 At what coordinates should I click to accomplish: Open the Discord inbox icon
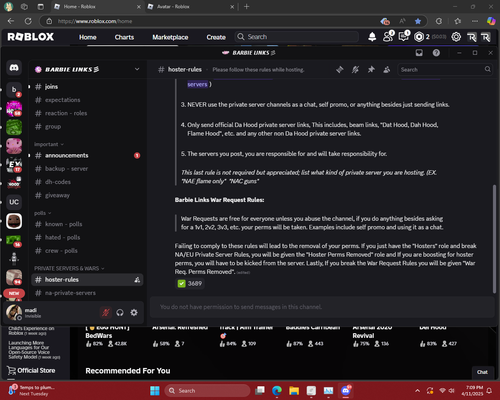419,53
